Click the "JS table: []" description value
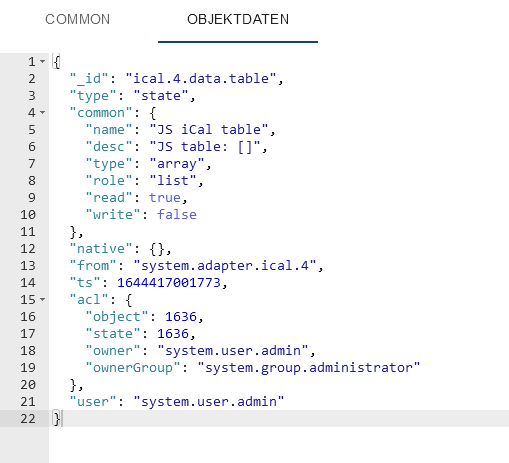The image size is (509, 463). coord(205,147)
